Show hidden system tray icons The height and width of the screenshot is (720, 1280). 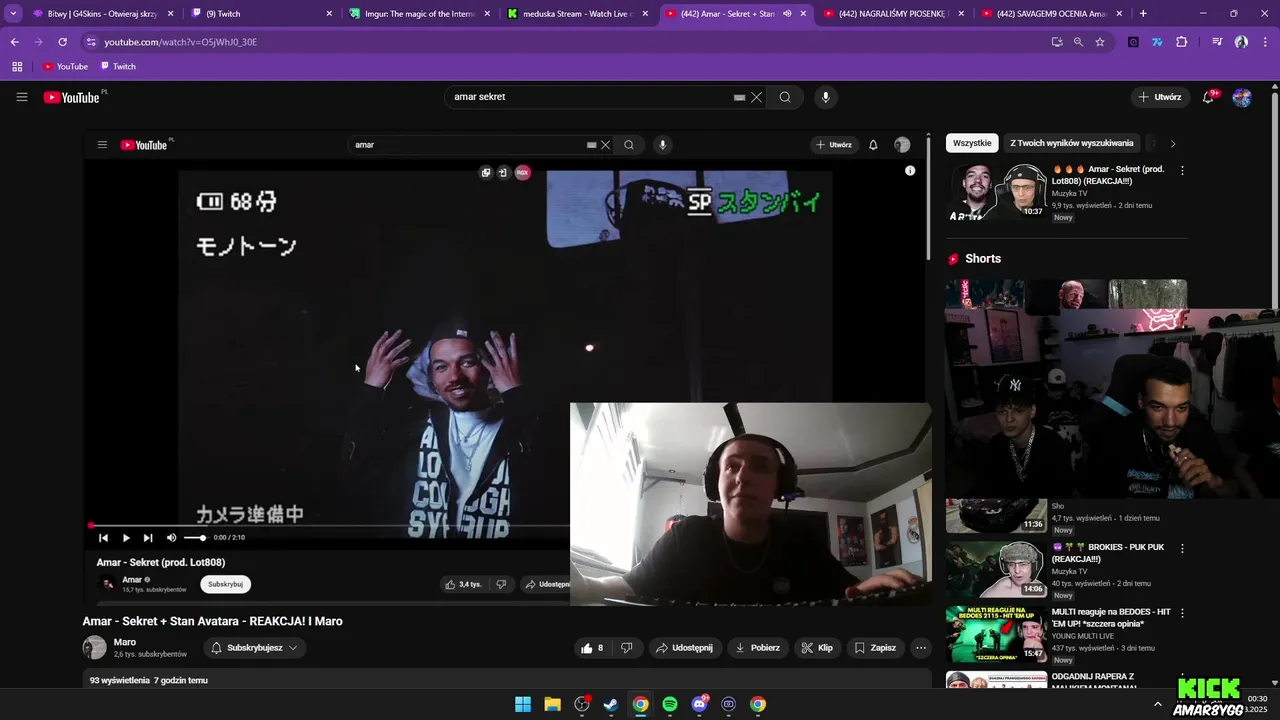(1158, 704)
